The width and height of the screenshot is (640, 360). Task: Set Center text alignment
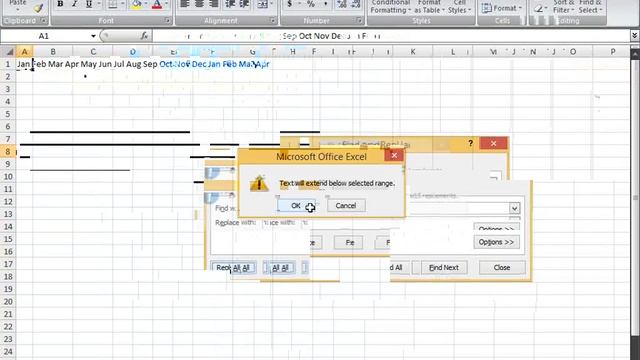199,4
